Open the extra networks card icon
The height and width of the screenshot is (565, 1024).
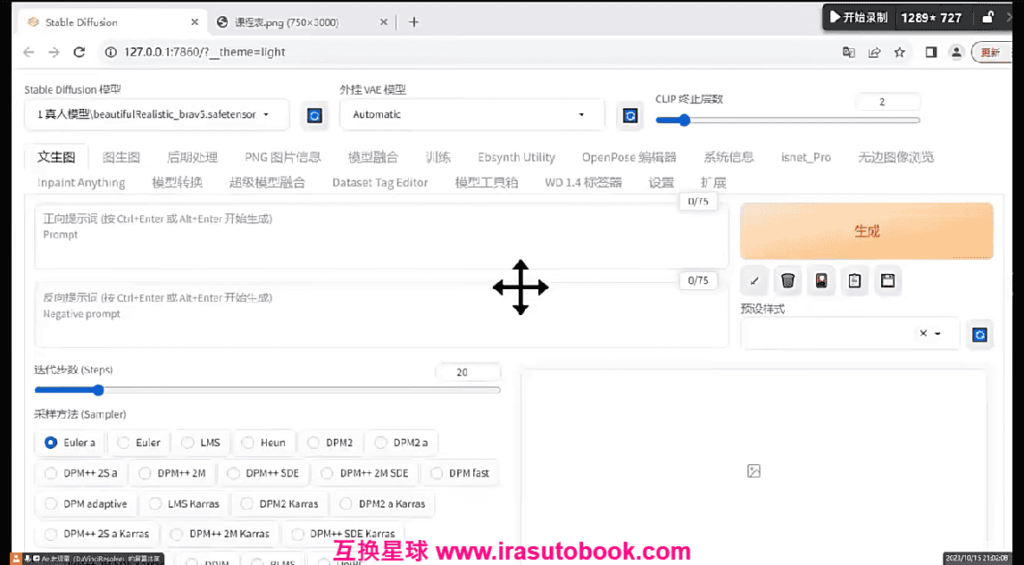[x=821, y=282]
